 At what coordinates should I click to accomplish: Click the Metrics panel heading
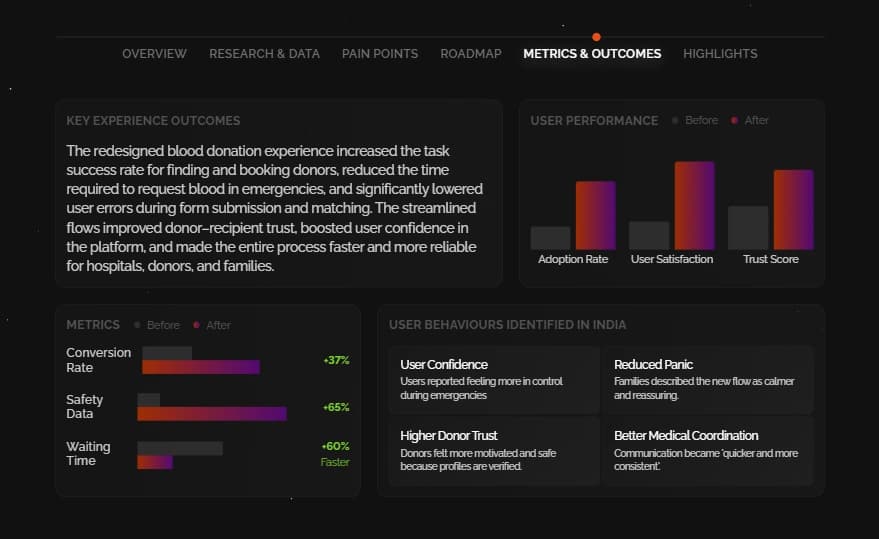[93, 325]
